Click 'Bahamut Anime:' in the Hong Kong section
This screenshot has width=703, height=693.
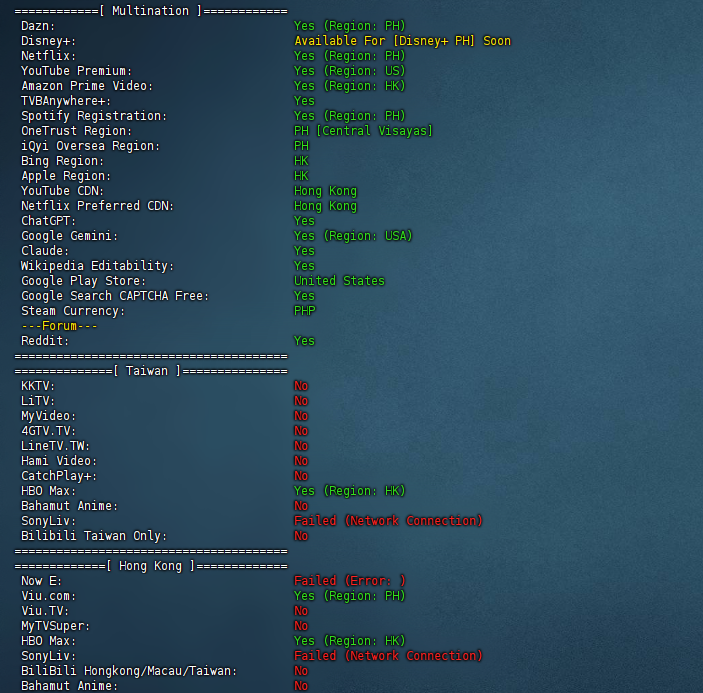click(x=69, y=686)
